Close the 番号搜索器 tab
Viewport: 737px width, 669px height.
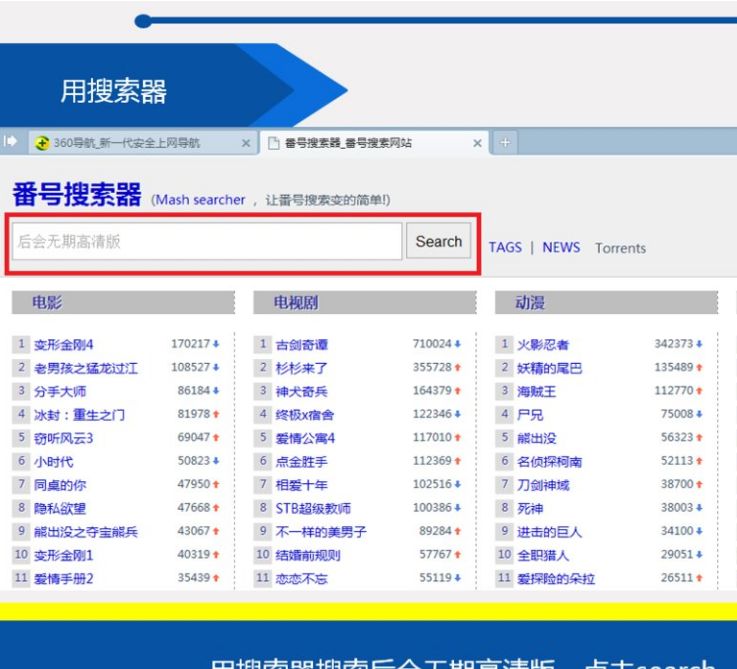[x=478, y=143]
